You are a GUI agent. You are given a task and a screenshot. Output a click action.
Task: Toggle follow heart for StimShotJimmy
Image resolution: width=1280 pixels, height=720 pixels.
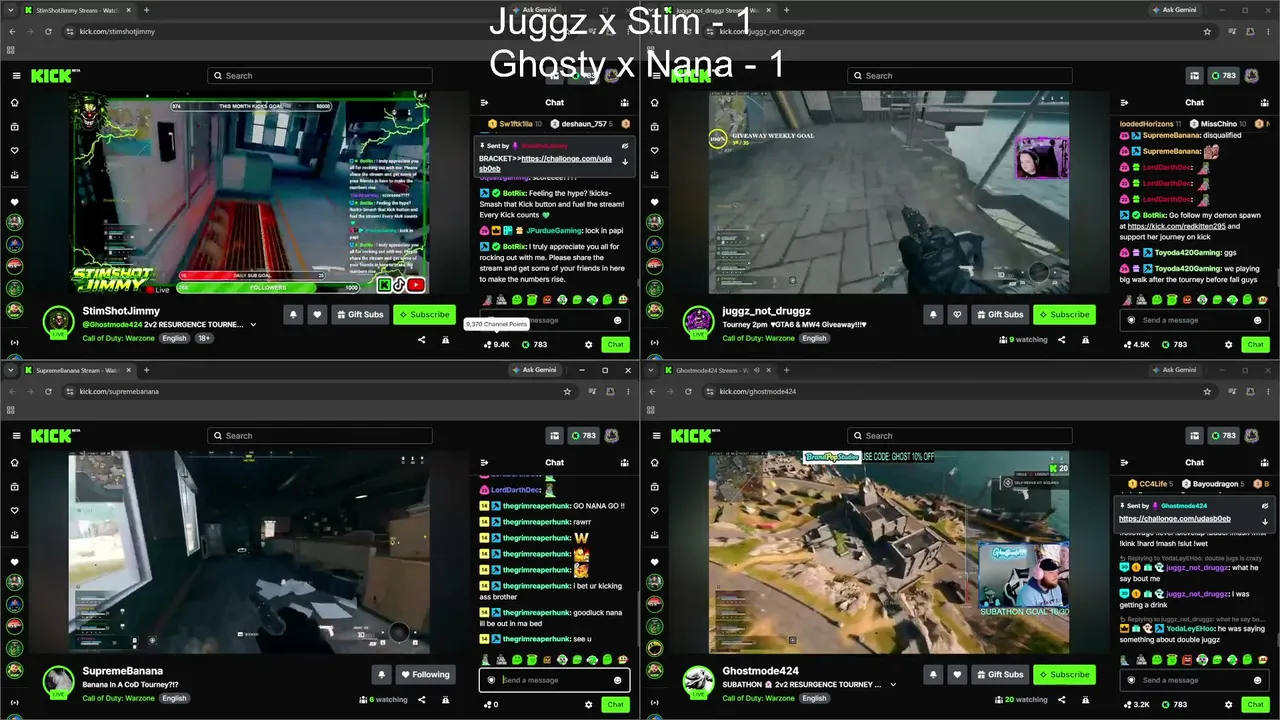(x=317, y=314)
